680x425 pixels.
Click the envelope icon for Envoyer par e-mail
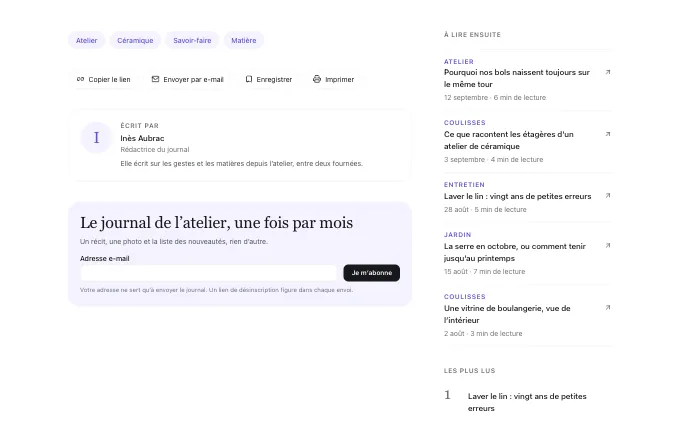click(x=155, y=79)
